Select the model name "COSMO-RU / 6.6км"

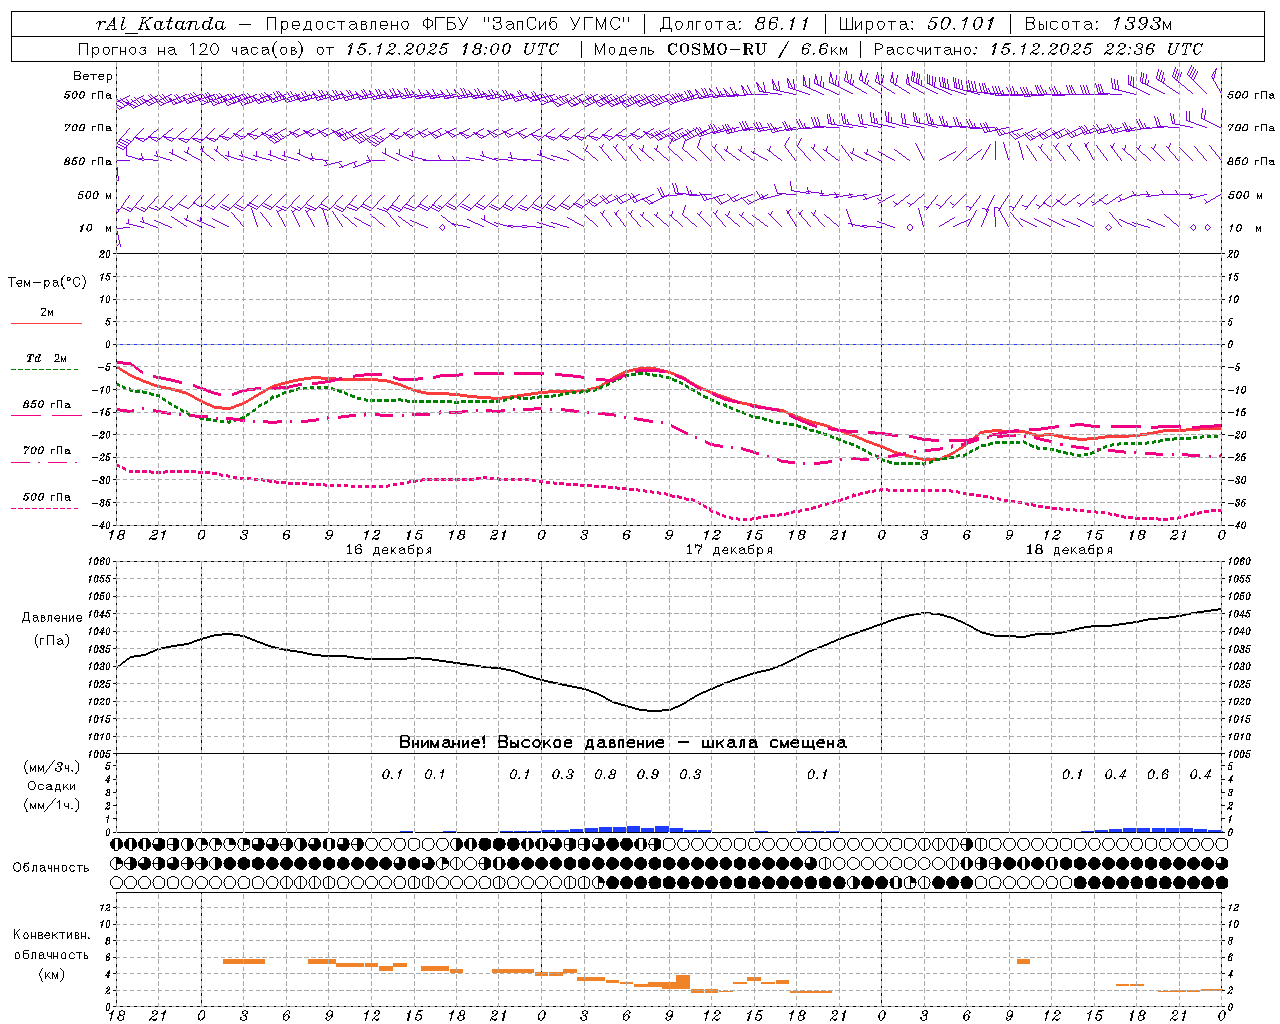[x=757, y=49]
